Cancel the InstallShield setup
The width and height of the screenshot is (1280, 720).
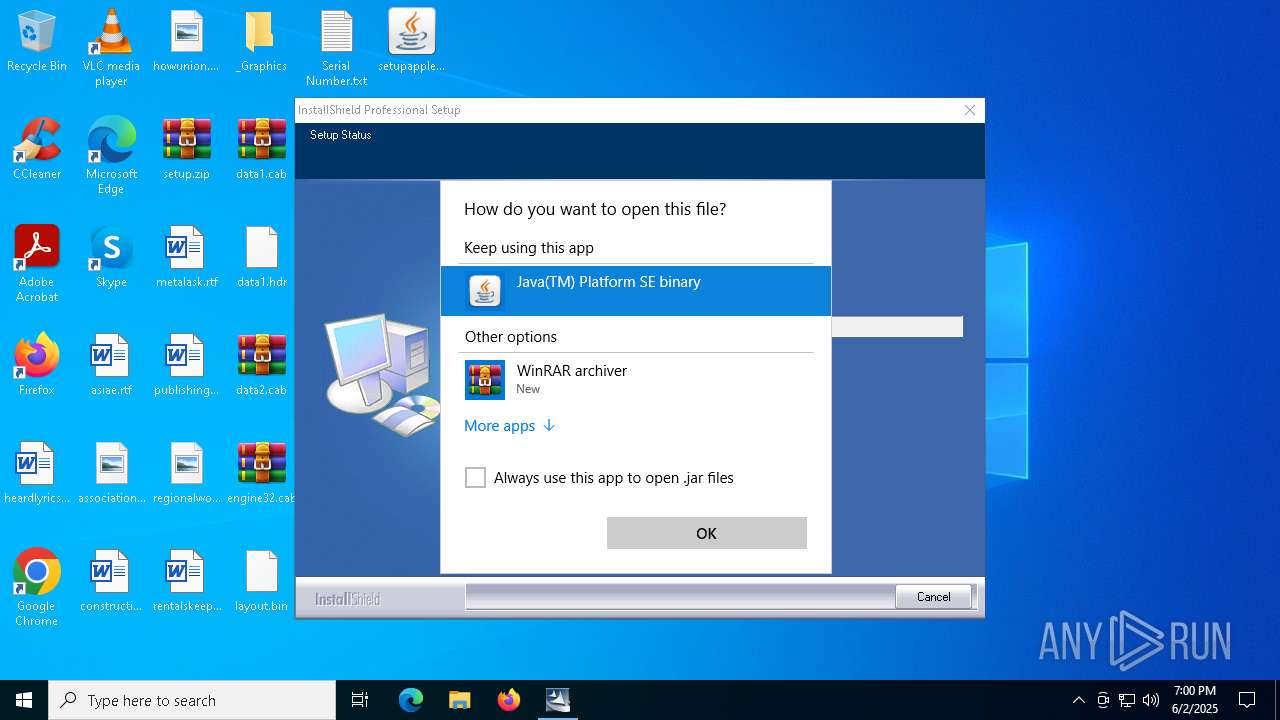pyautogui.click(x=933, y=597)
